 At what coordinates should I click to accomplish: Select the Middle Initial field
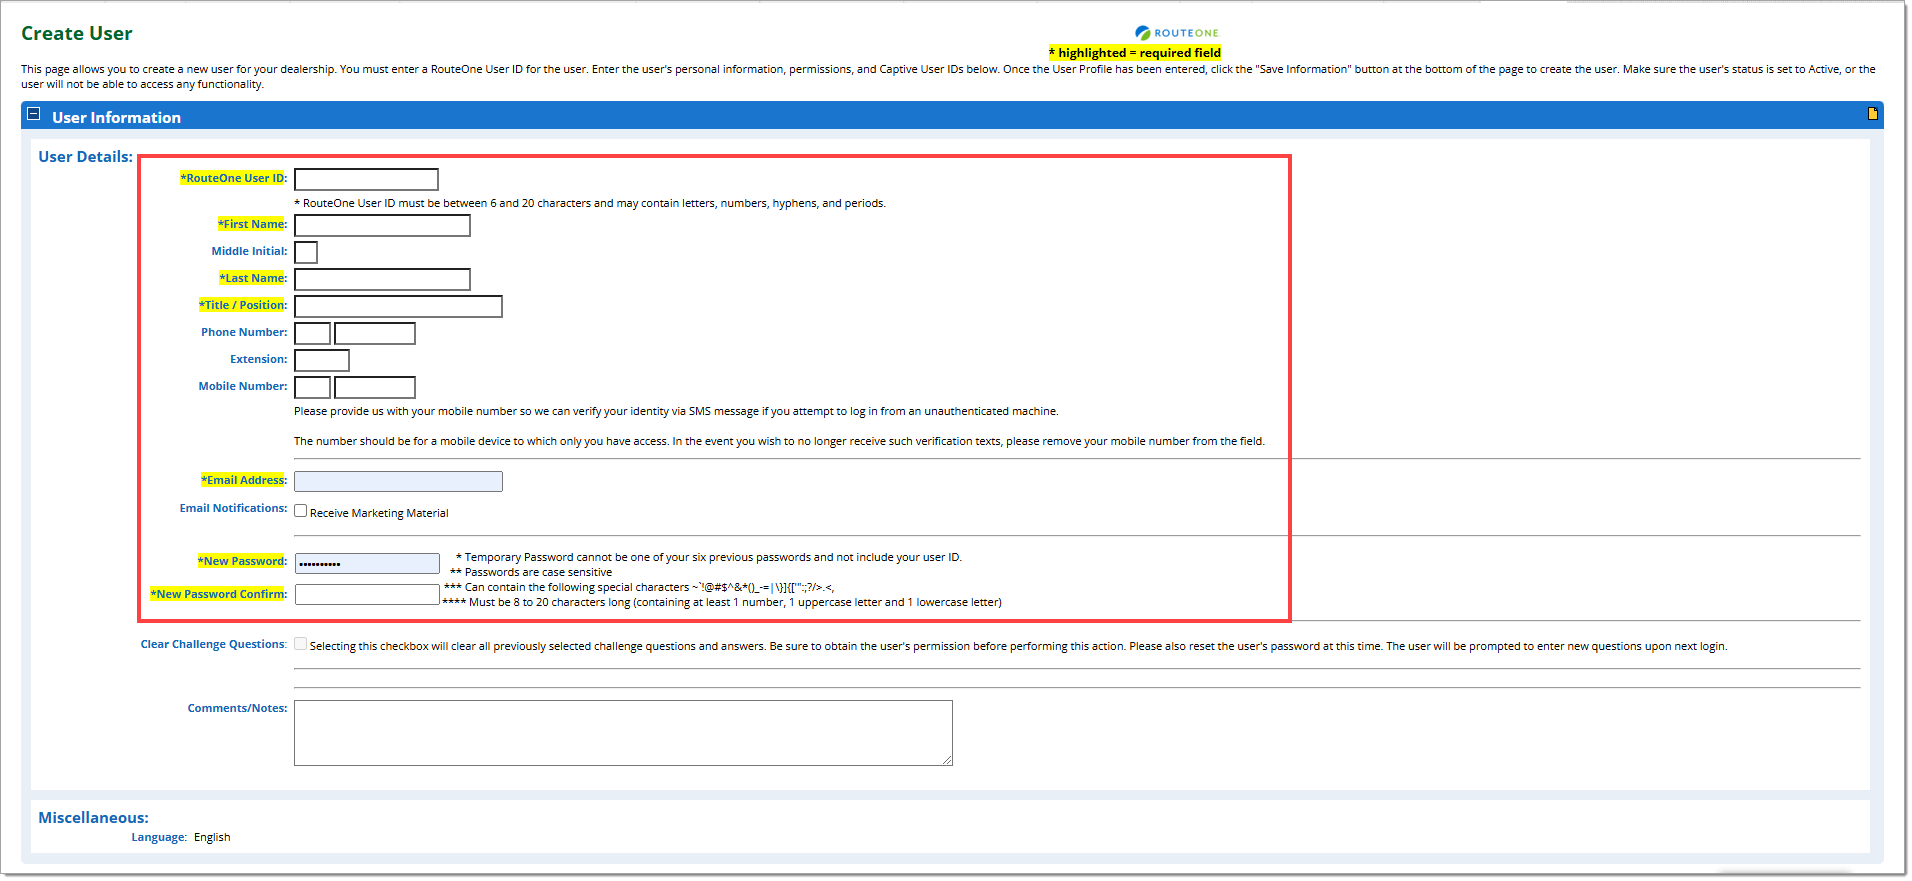pos(306,252)
